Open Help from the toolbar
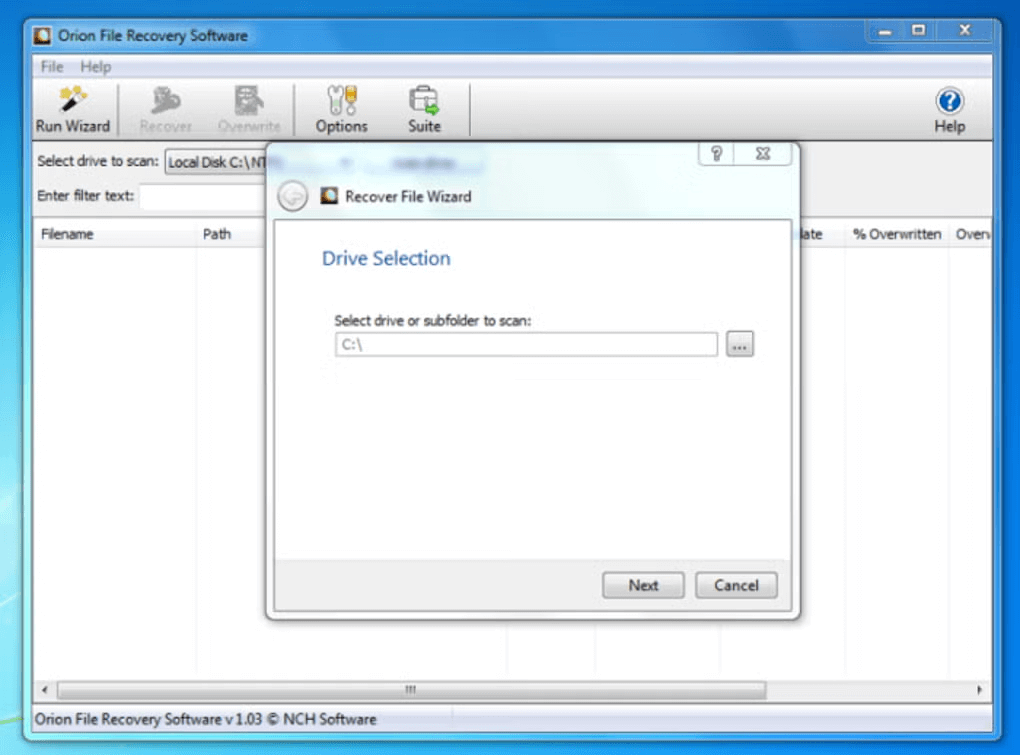 click(x=949, y=109)
